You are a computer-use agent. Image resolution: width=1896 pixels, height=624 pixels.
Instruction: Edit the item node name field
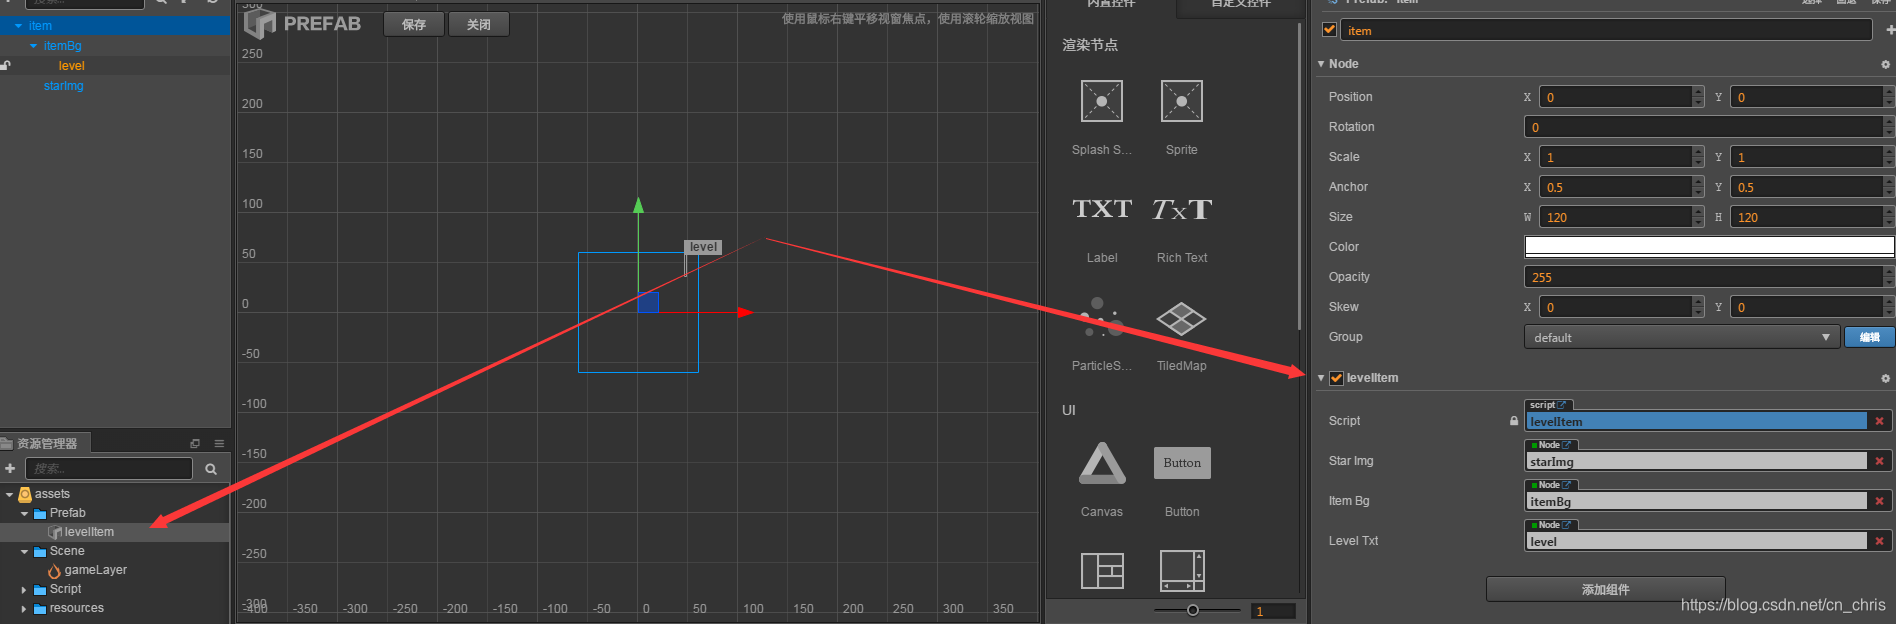click(1606, 30)
